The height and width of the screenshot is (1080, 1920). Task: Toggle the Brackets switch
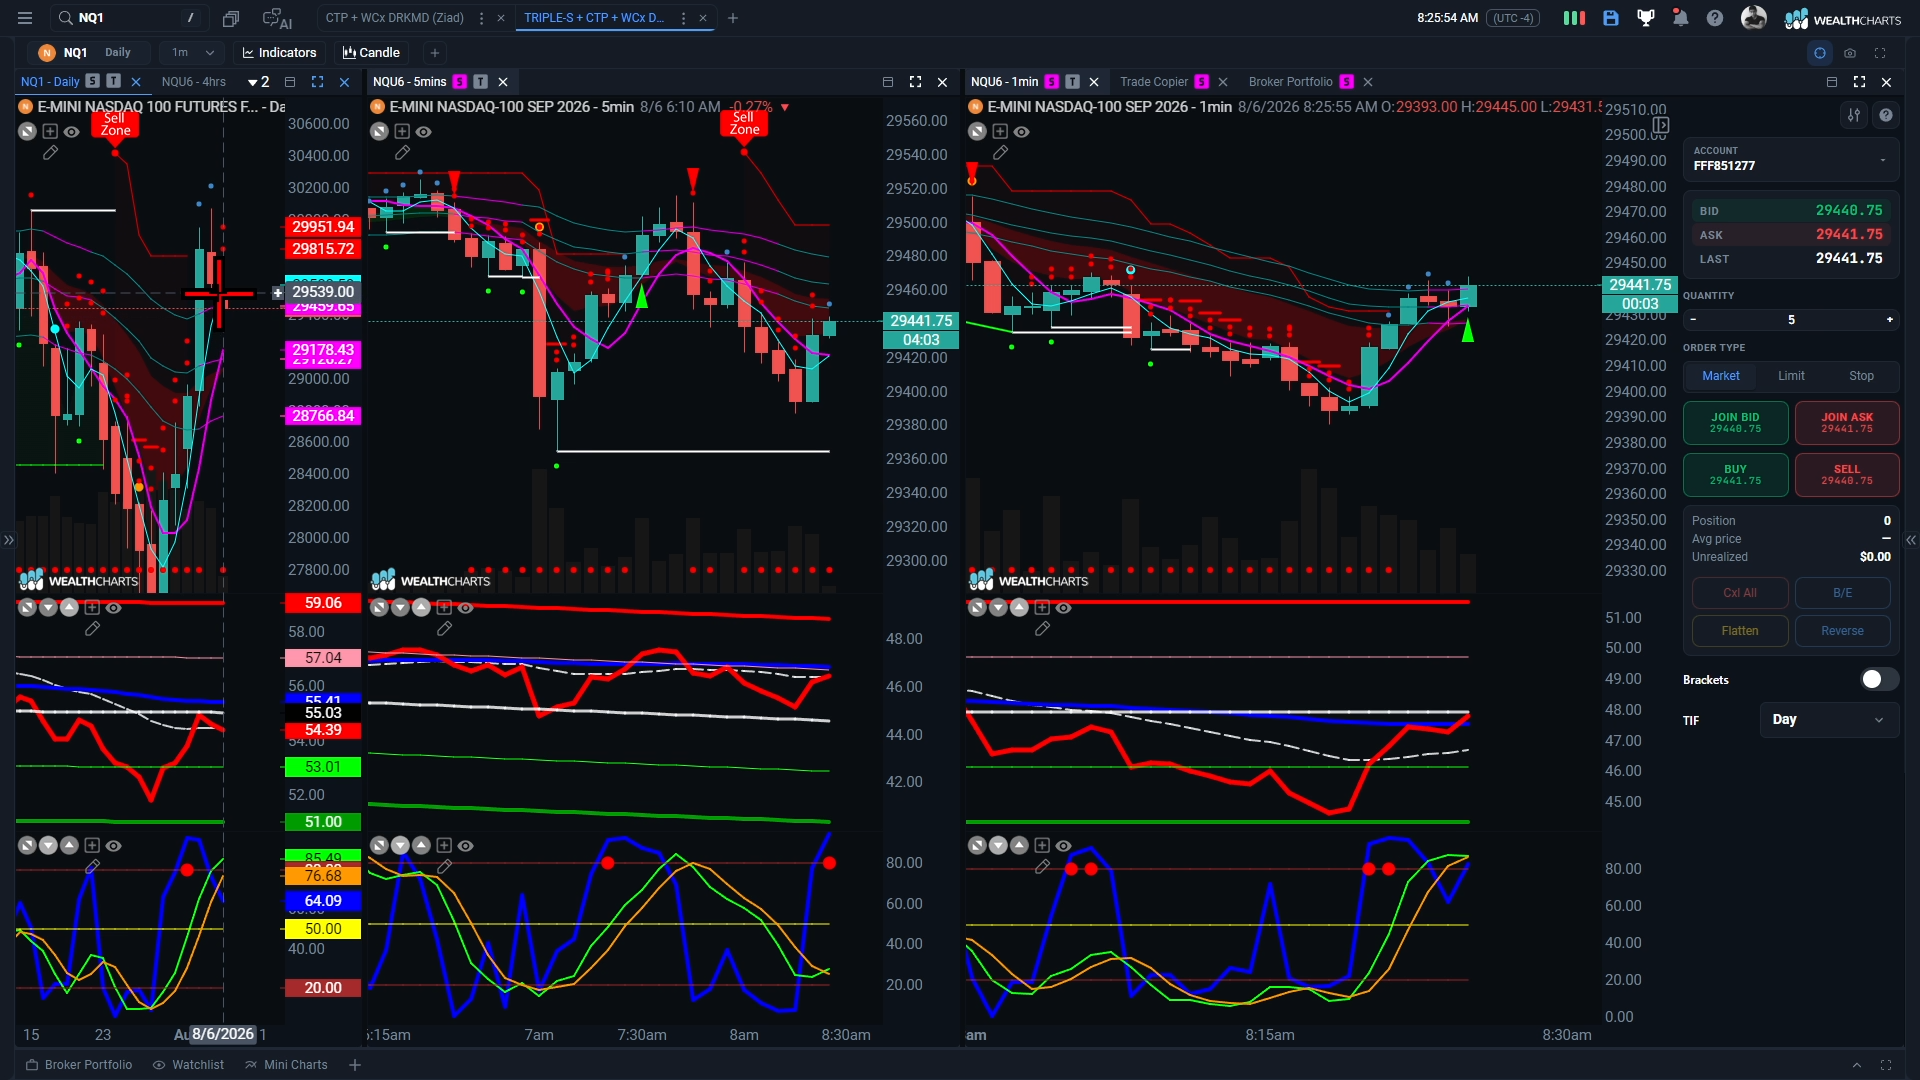[1879, 679]
